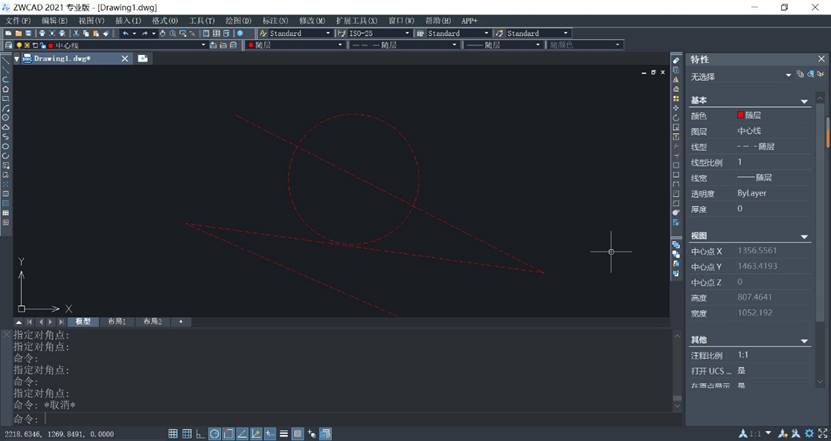The height and width of the screenshot is (441, 831).
Task: Collapse the 基本 section in properties panel
Action: pos(804,101)
